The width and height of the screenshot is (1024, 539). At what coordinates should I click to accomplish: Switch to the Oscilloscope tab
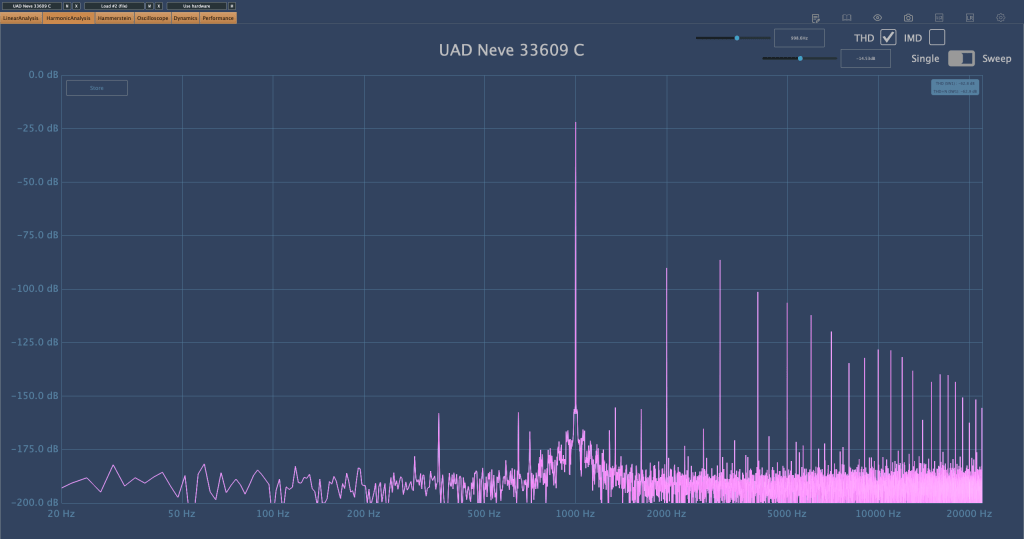(x=150, y=18)
